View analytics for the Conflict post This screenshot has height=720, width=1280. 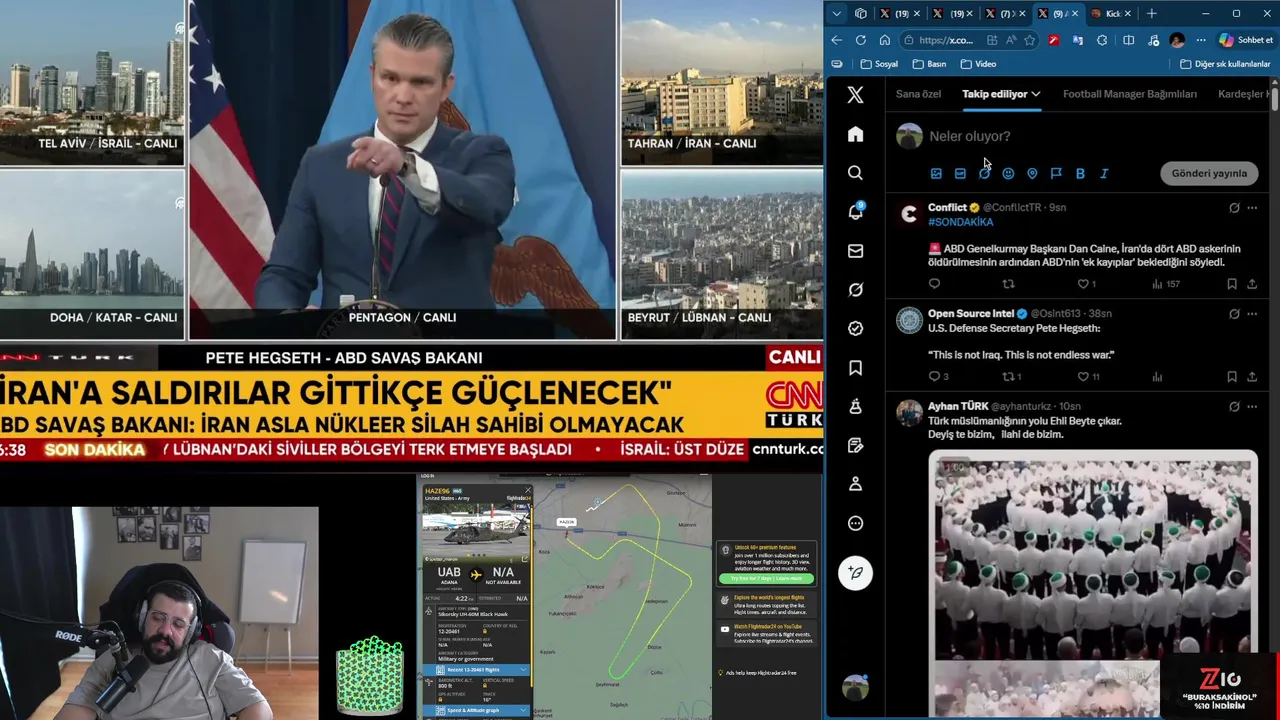point(1166,284)
